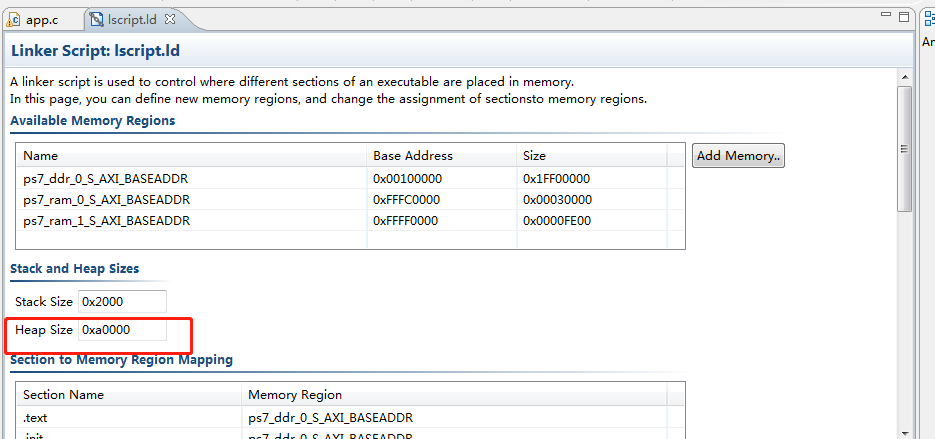This screenshot has width=935, height=439.
Task: Click the Heap Size input field
Action: pyautogui.click(x=122, y=330)
